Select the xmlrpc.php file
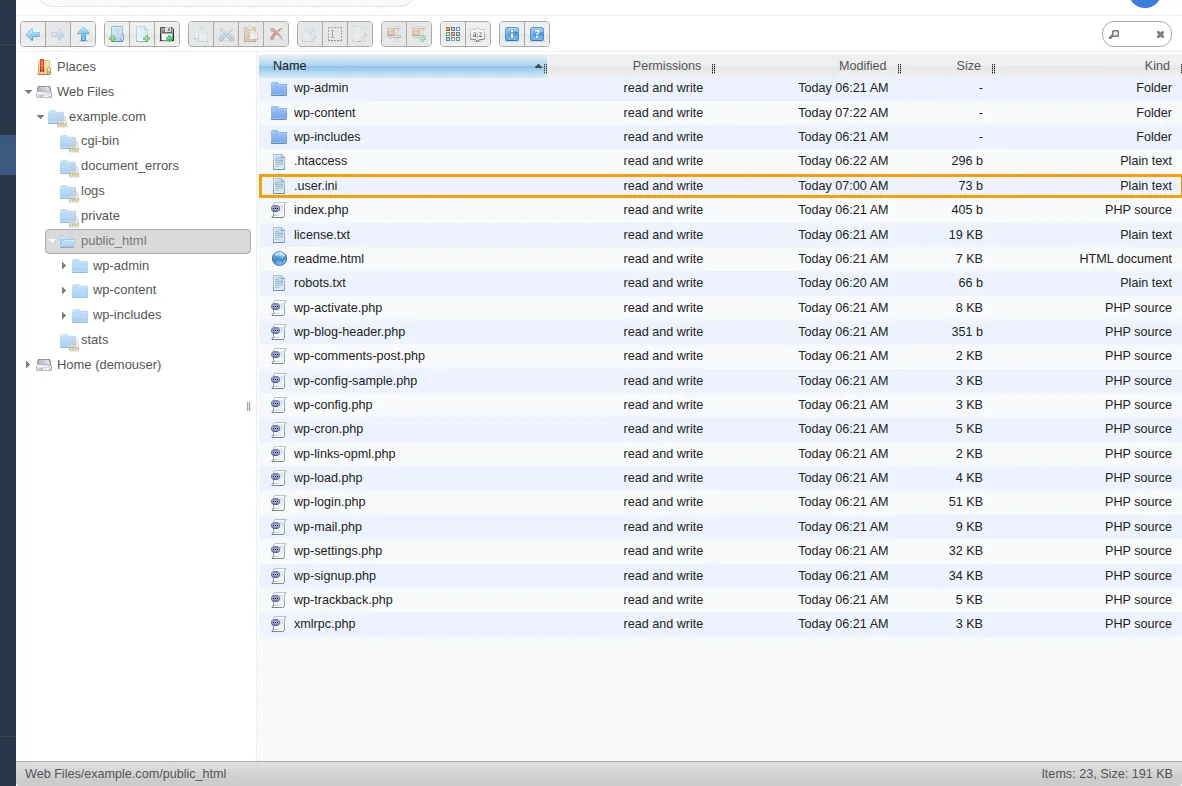 click(720, 624)
